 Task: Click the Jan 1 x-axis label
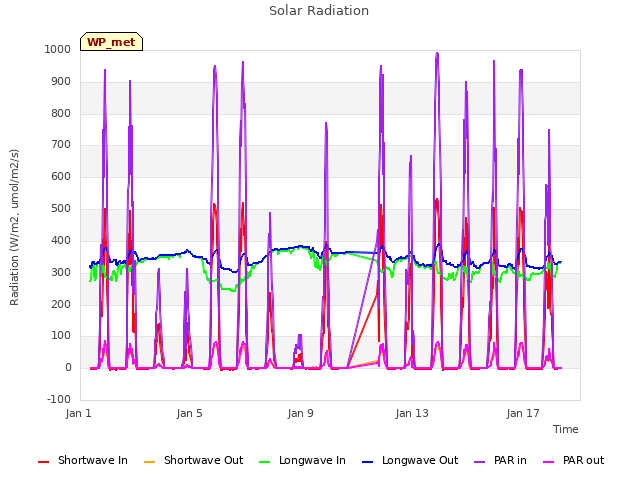tap(78, 413)
